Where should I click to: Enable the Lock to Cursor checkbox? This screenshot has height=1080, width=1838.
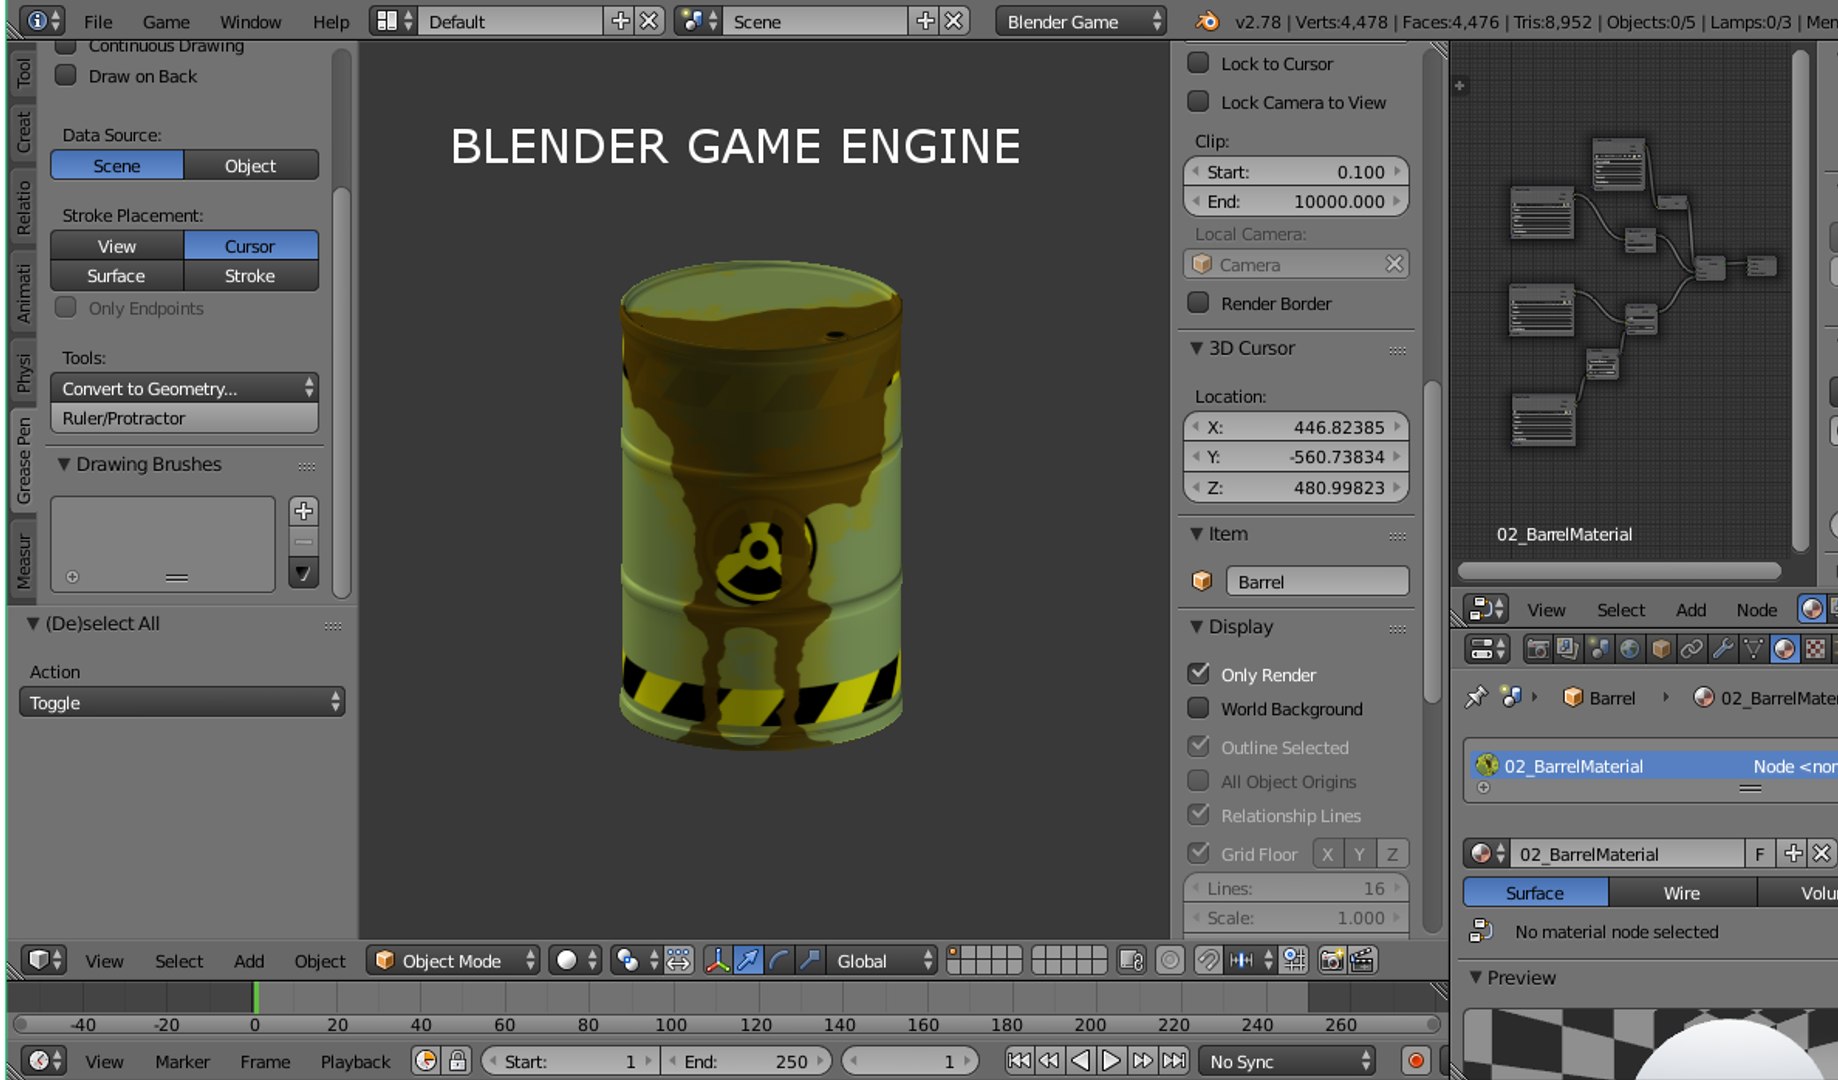point(1198,63)
